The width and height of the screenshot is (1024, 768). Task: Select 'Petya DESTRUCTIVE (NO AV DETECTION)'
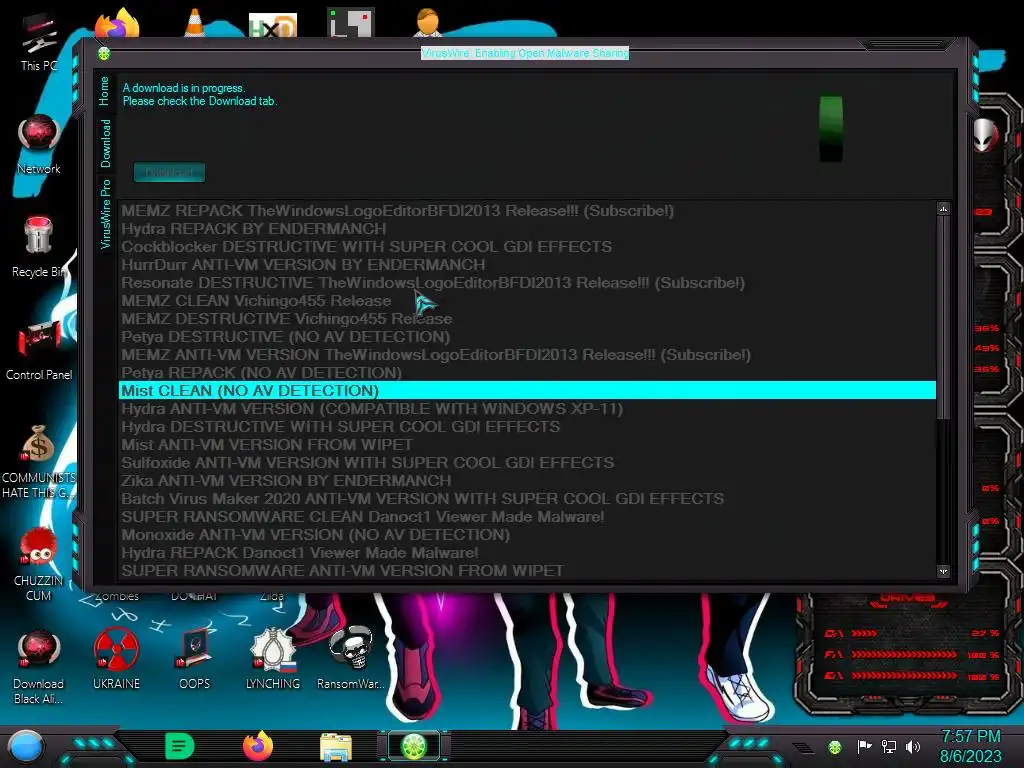(528, 337)
